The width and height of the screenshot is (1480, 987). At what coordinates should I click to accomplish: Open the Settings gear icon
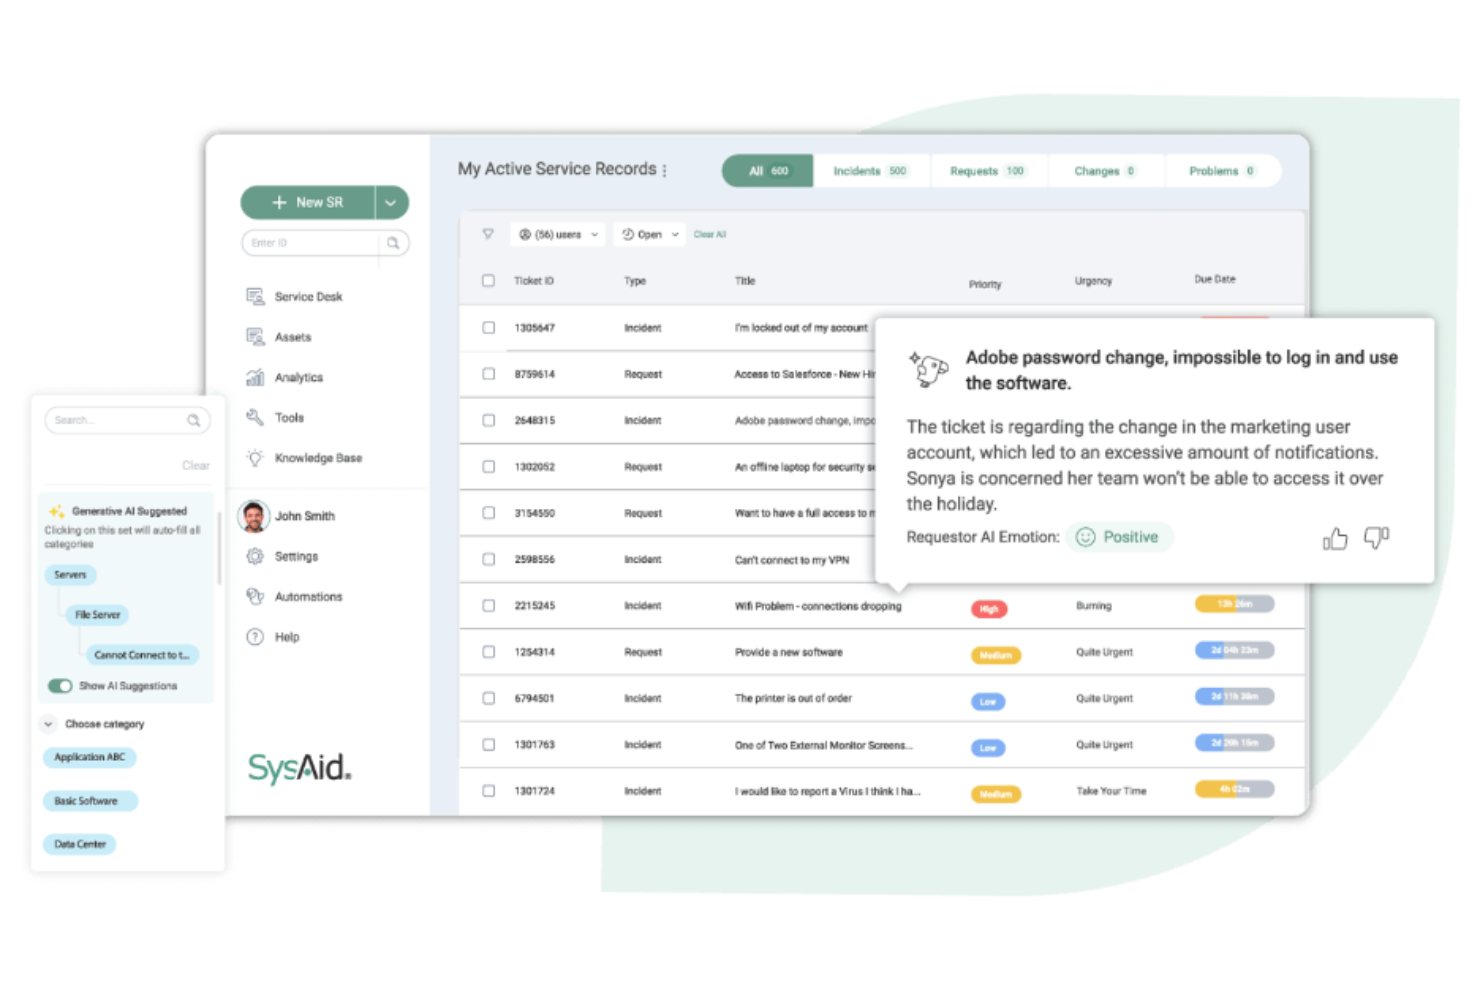(256, 556)
